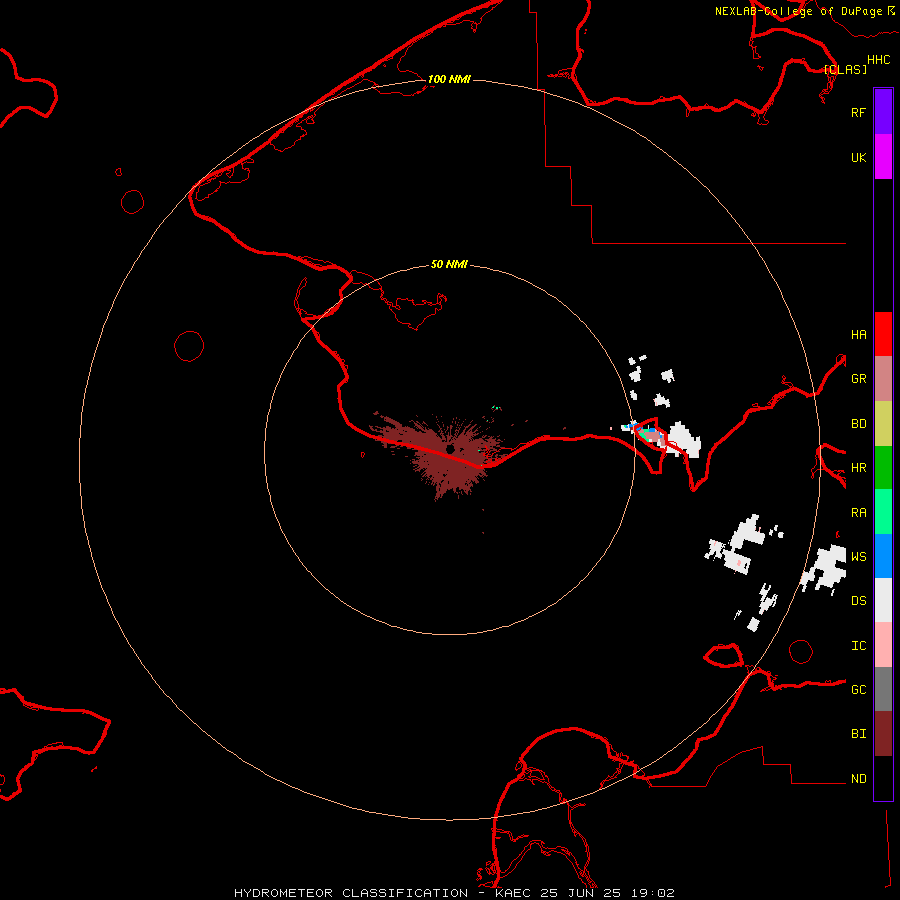Select the "RA" legend label
900x900 pixels.
[858, 513]
